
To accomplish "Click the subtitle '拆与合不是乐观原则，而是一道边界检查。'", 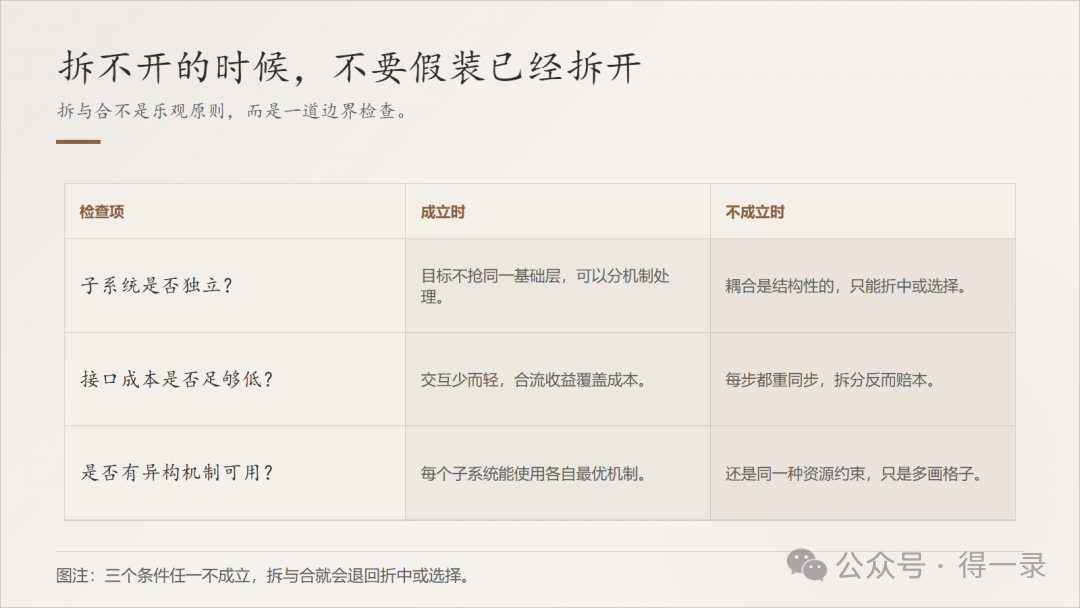I will pos(233,111).
